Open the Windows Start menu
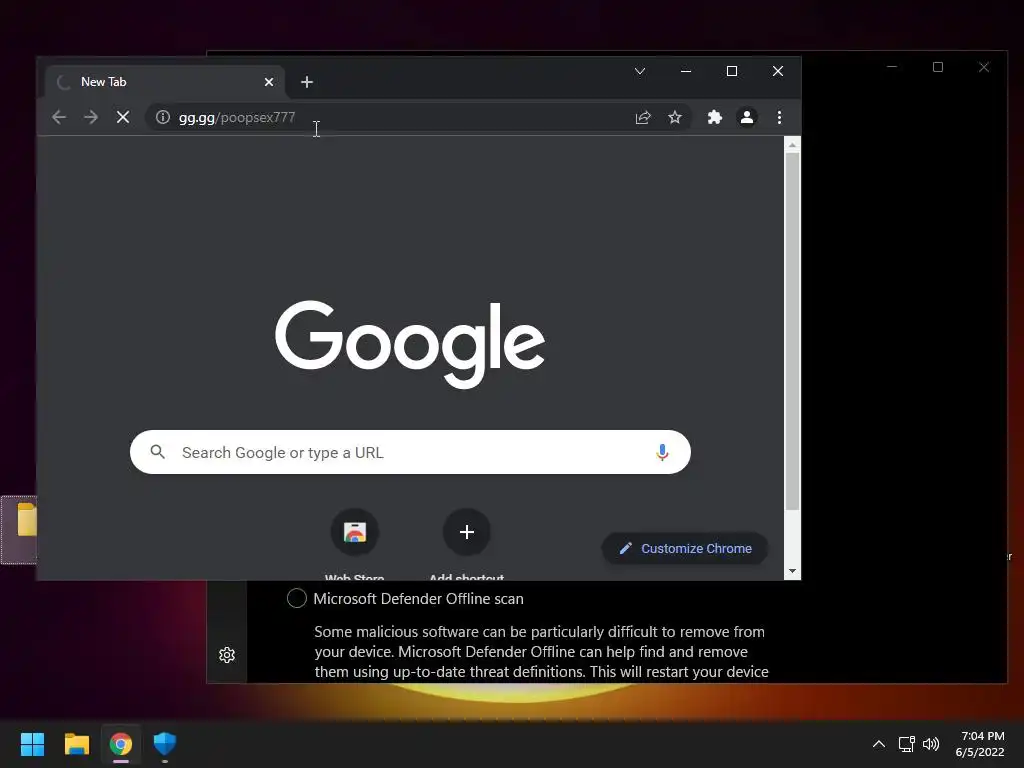1024x768 pixels. (32, 744)
